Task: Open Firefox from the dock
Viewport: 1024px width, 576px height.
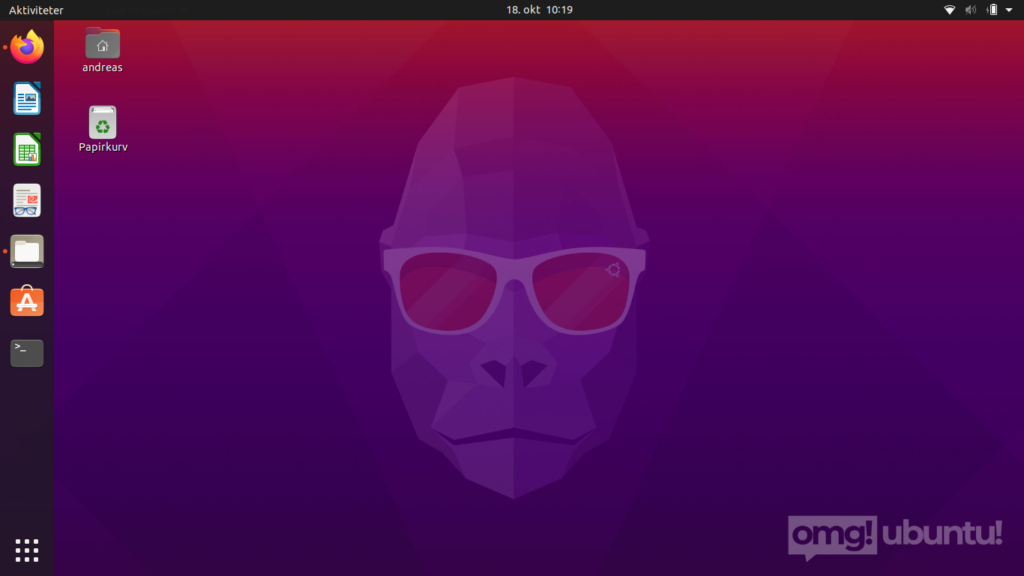Action: (x=27, y=47)
